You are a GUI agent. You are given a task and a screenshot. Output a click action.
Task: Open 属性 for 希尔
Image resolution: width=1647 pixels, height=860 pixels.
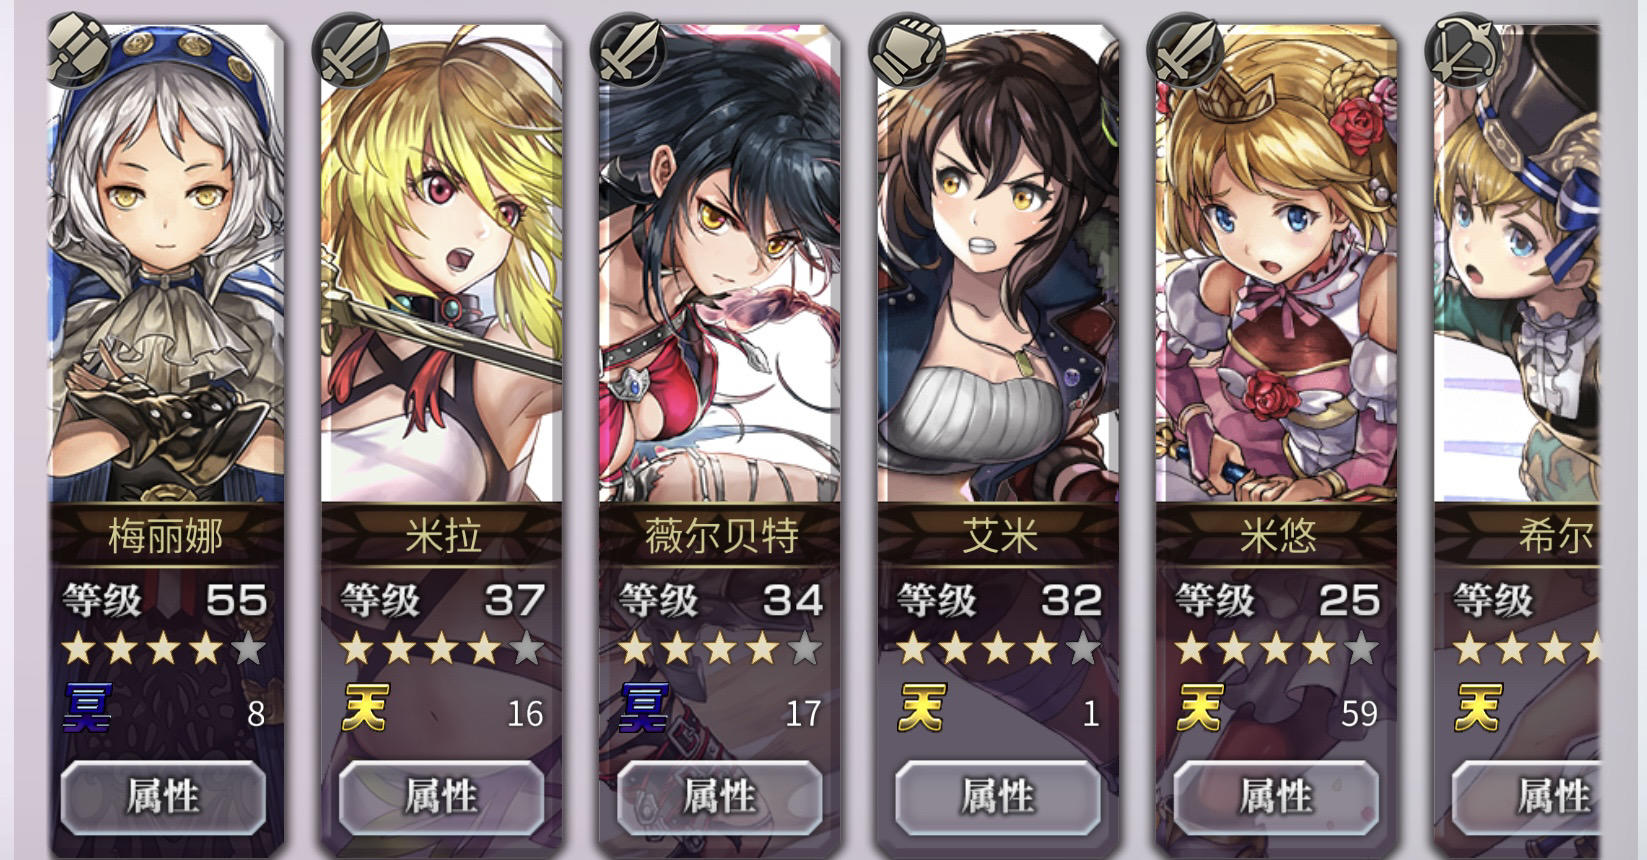(1526, 797)
